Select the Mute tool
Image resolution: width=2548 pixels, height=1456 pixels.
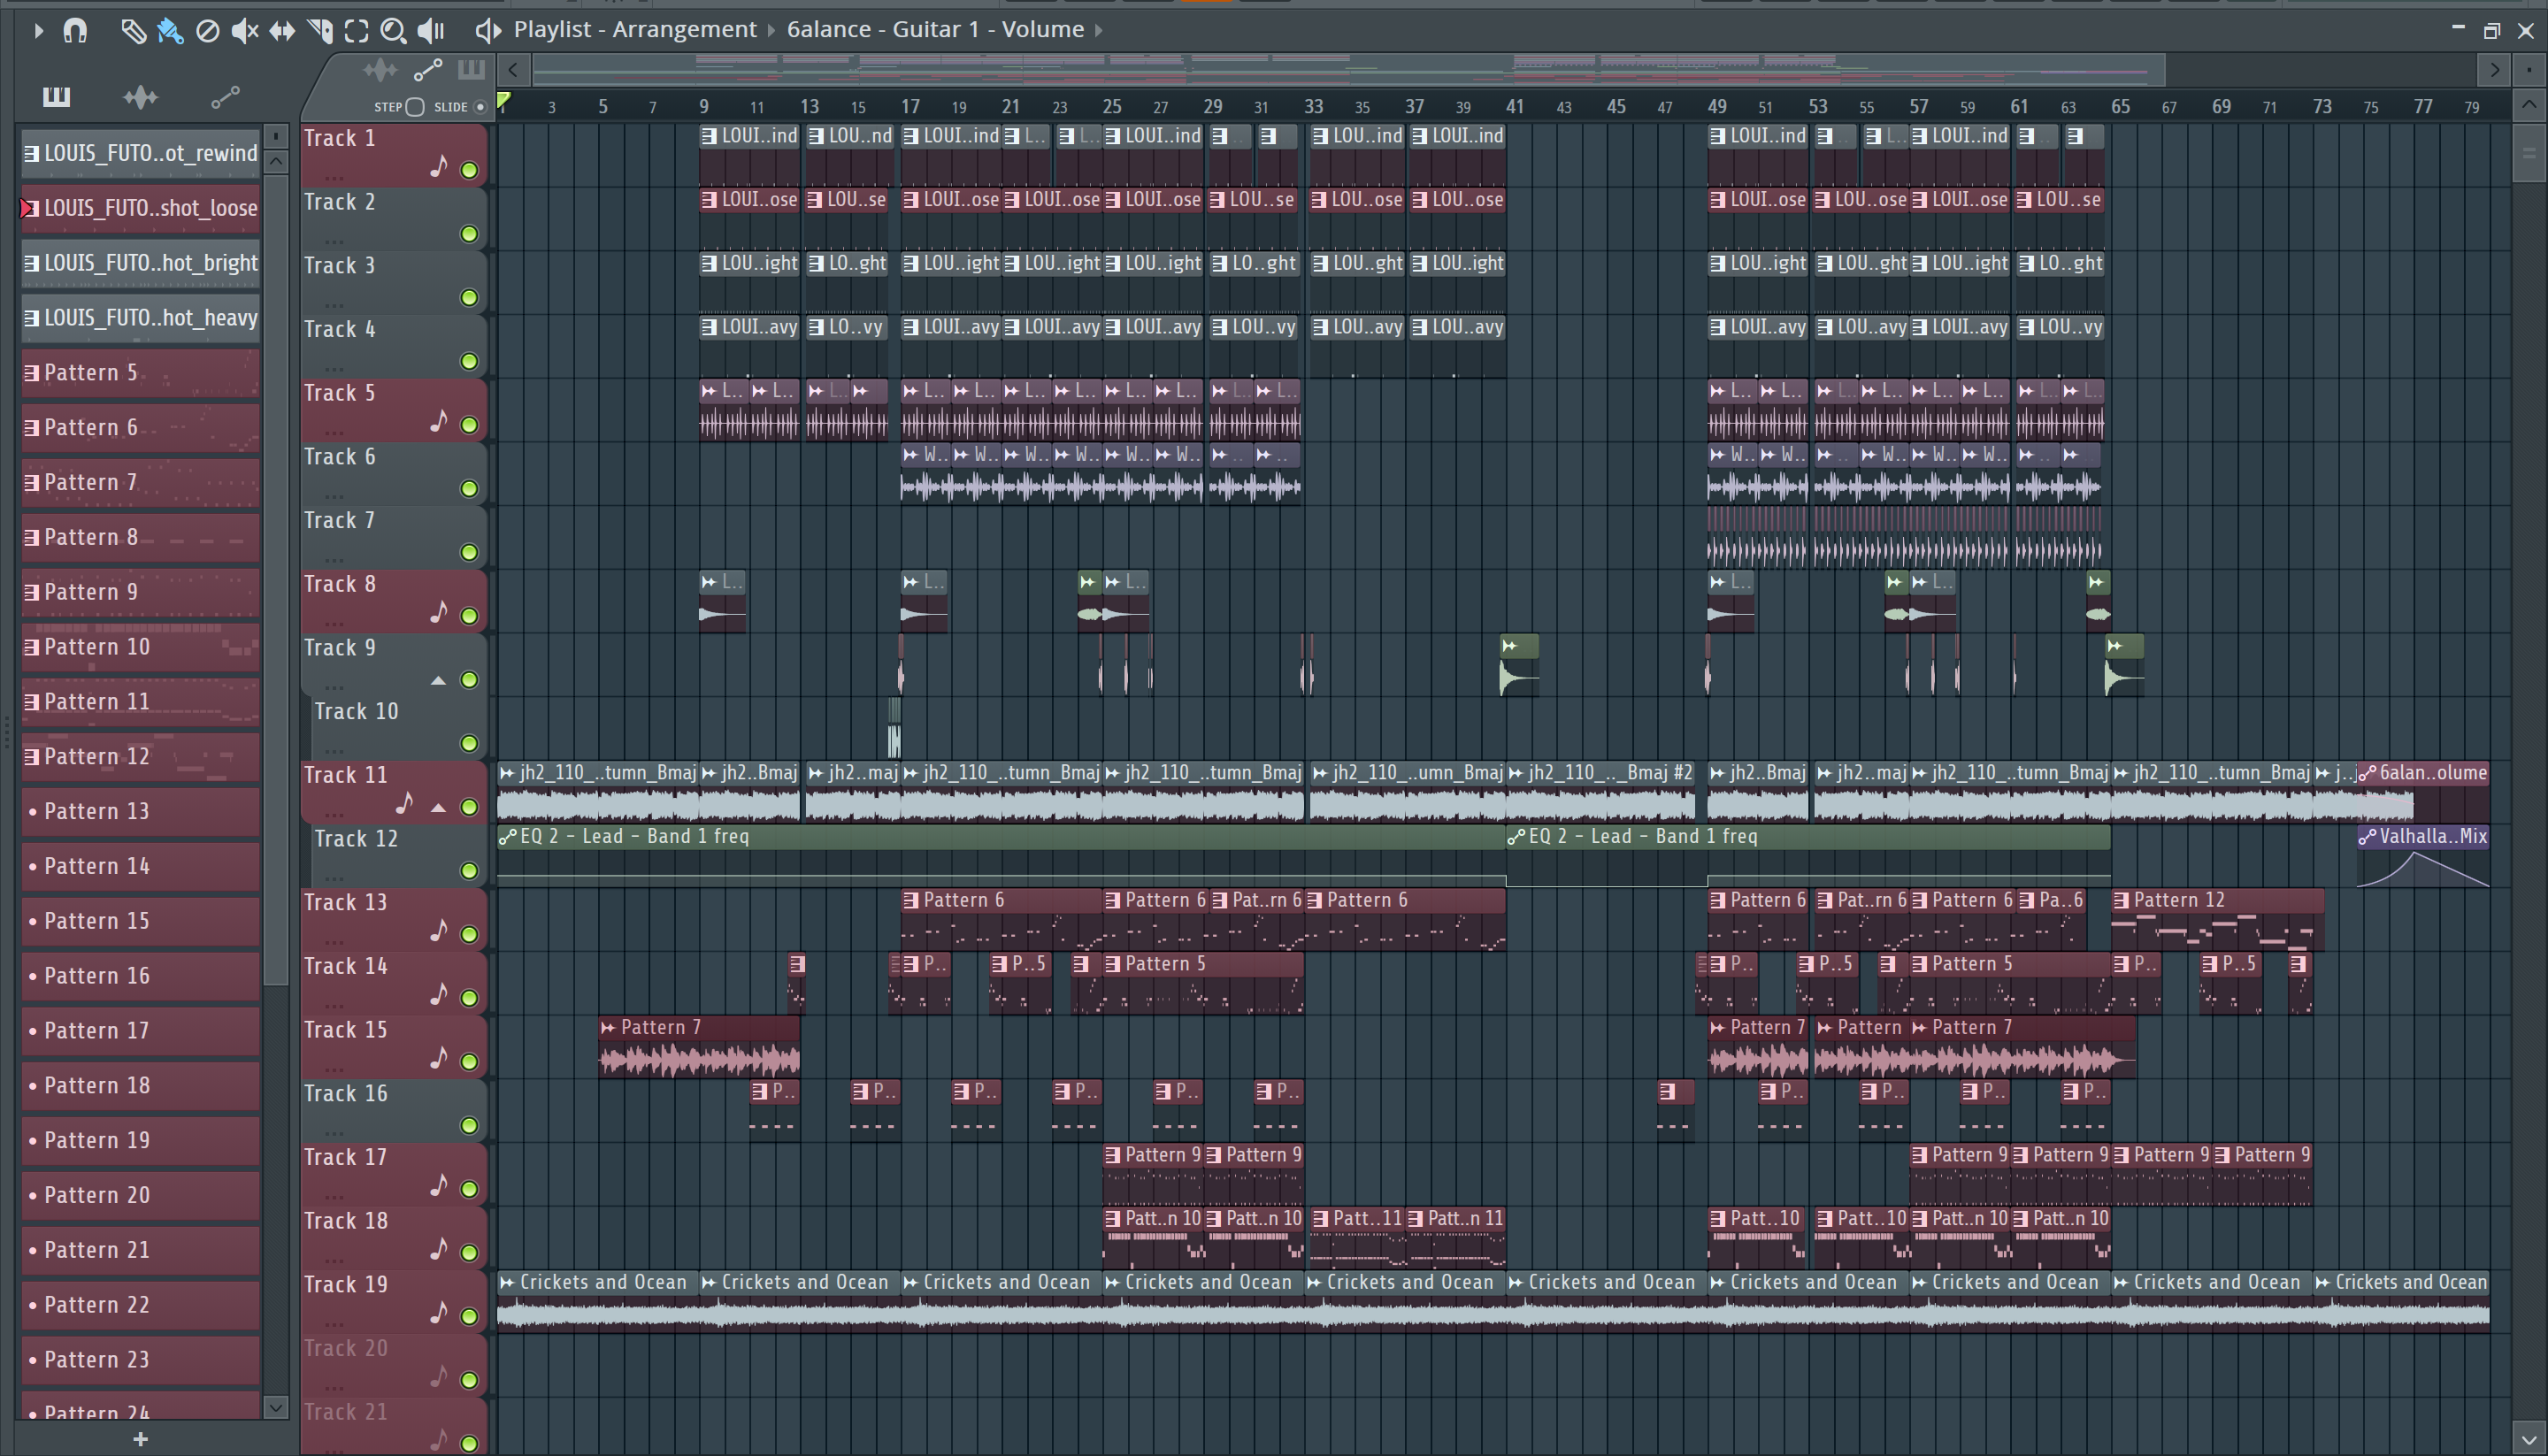(244, 30)
